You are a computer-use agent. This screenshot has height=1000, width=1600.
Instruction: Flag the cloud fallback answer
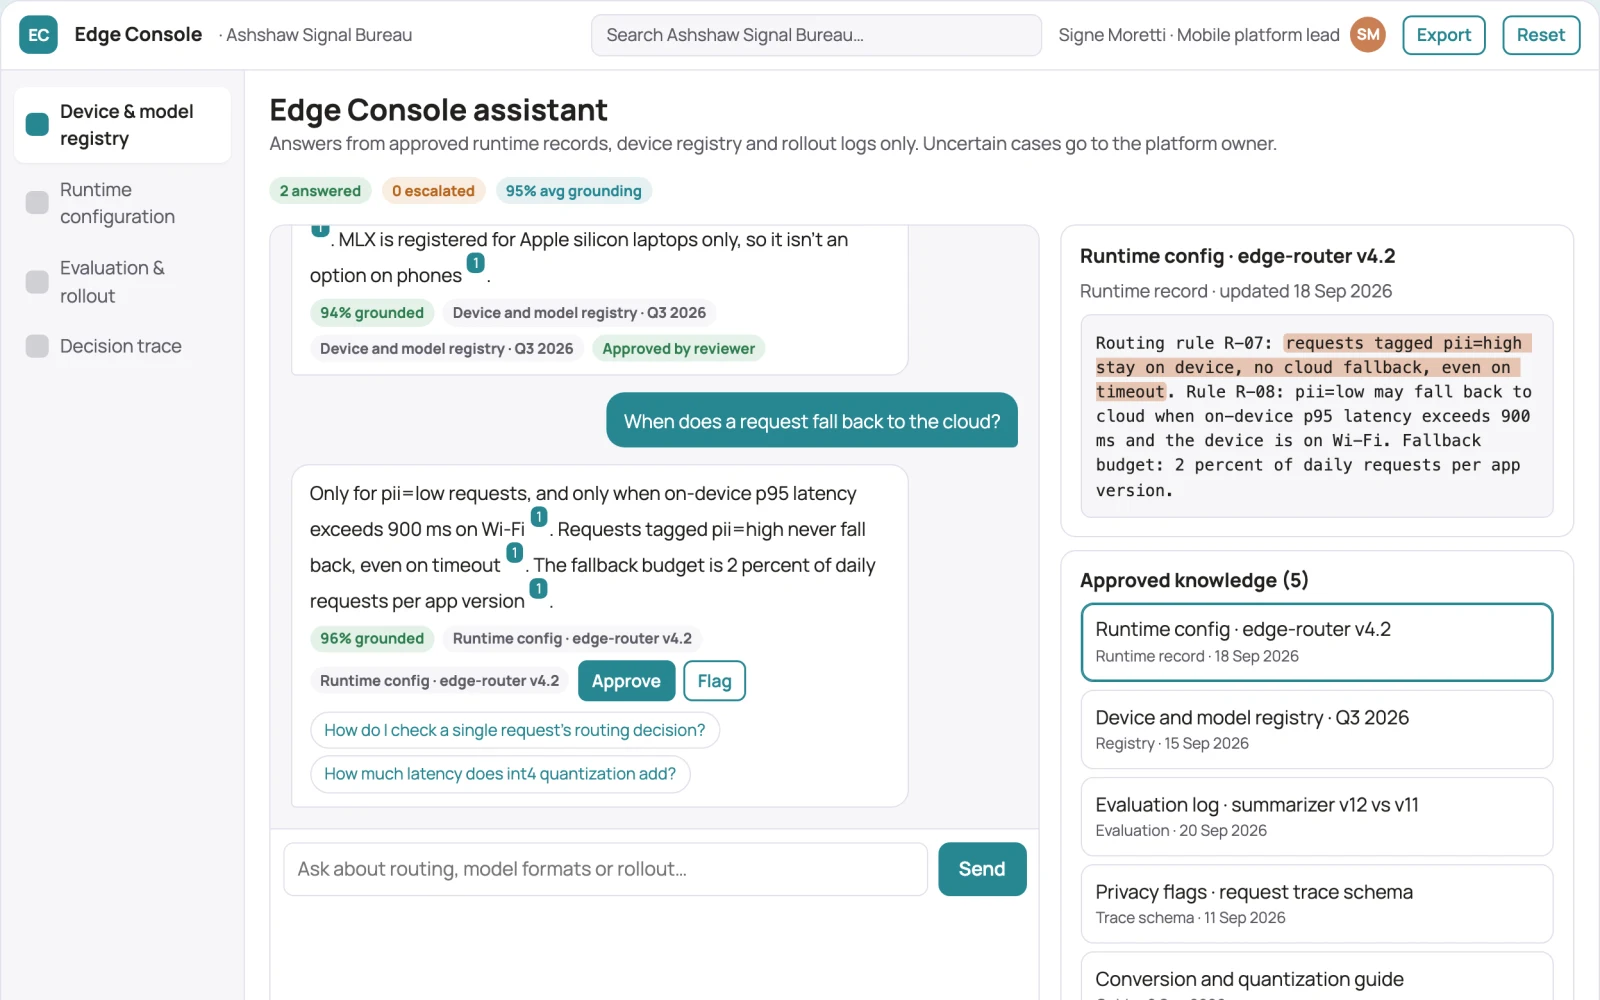tap(714, 681)
